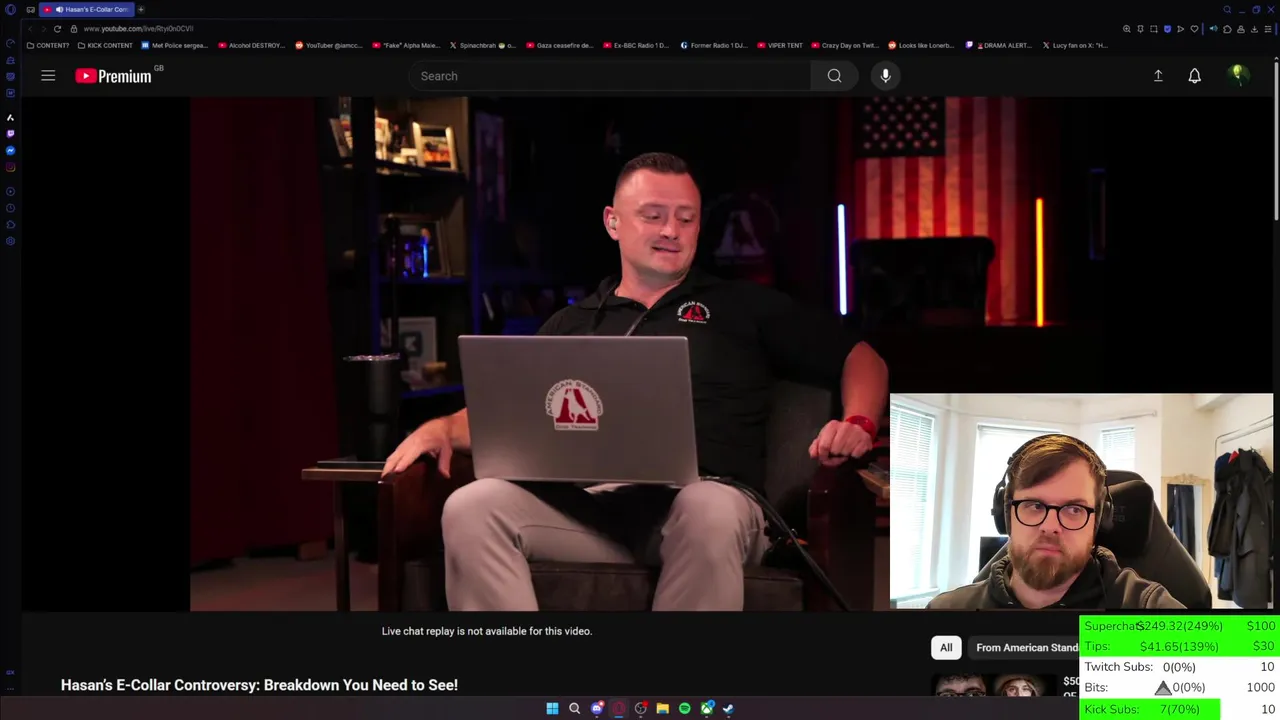
Task: Open the CONTENT? bookmarks folder
Action: (48, 45)
